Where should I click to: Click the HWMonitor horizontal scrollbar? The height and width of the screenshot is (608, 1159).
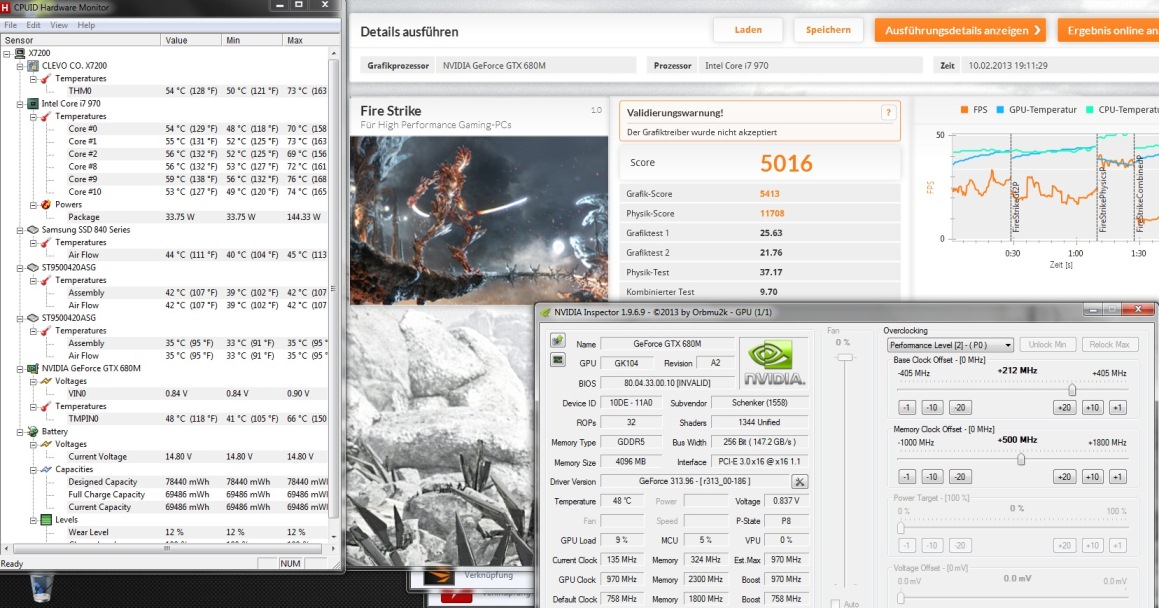[167, 549]
